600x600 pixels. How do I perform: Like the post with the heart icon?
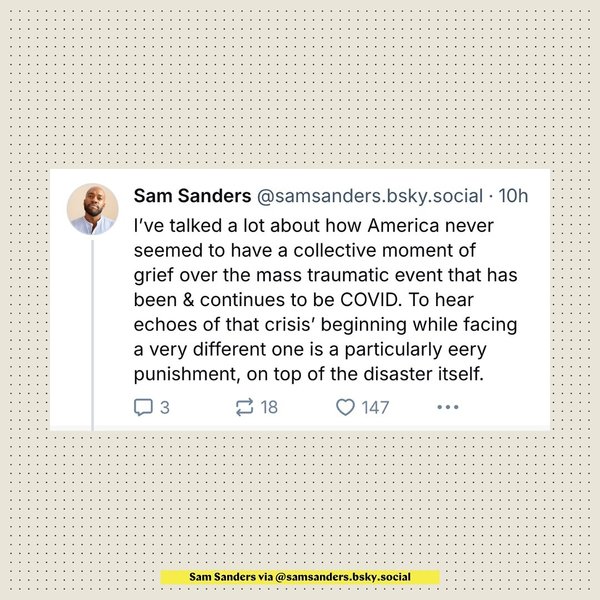(345, 407)
